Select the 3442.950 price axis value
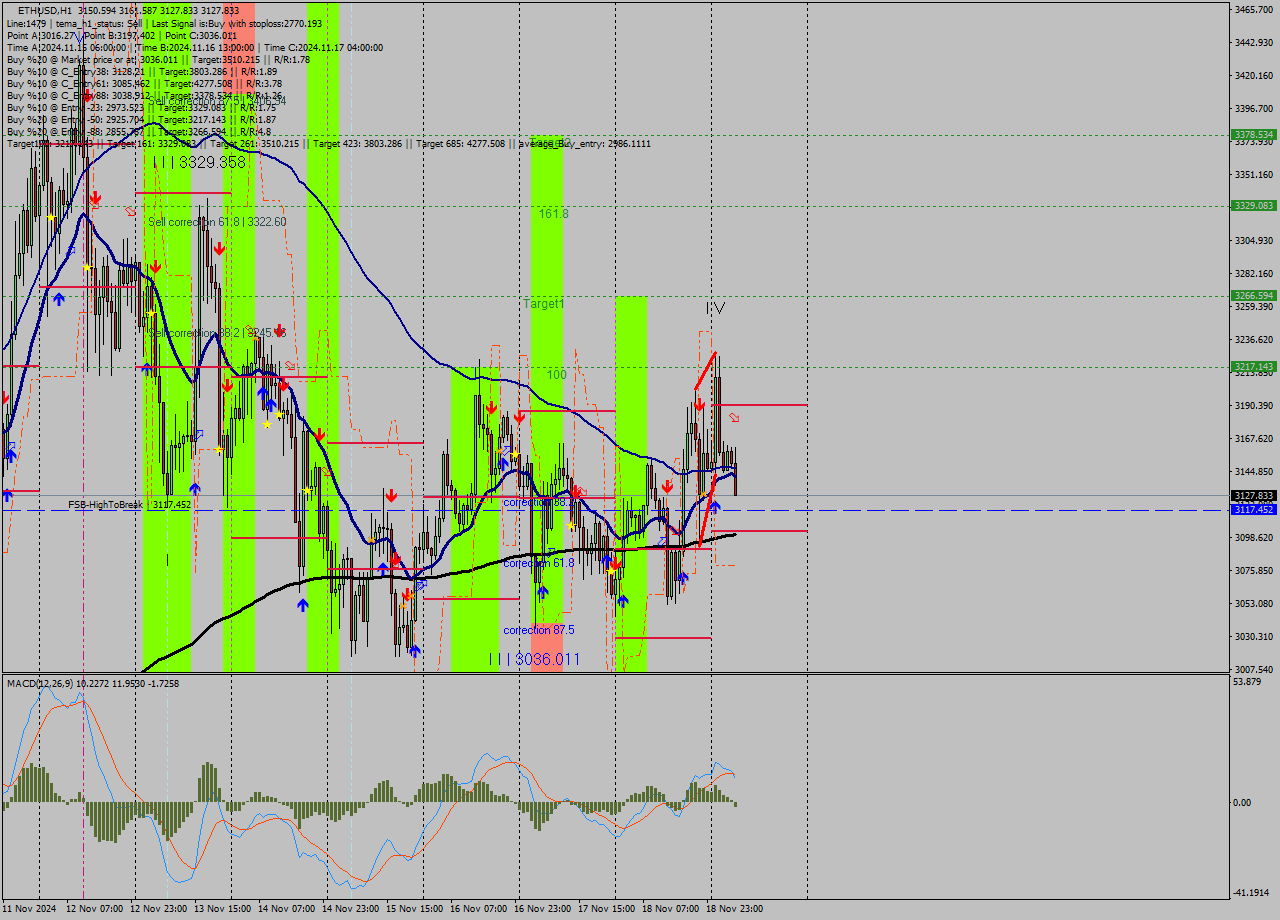 pyautogui.click(x=1254, y=42)
